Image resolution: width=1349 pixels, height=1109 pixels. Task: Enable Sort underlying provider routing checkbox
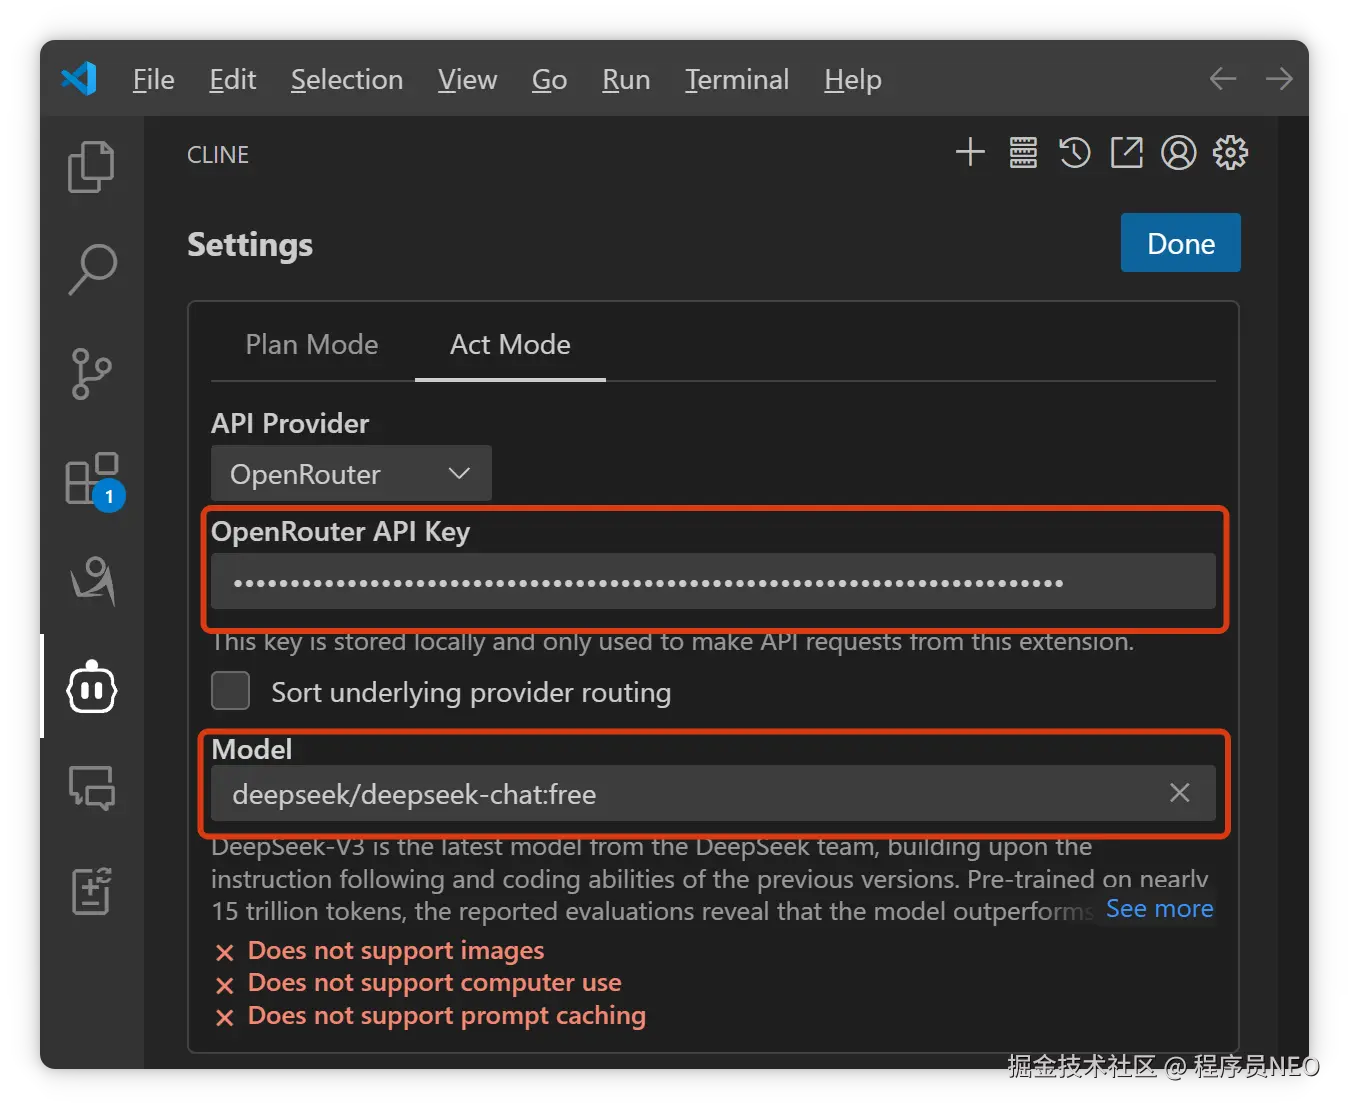coord(231,691)
